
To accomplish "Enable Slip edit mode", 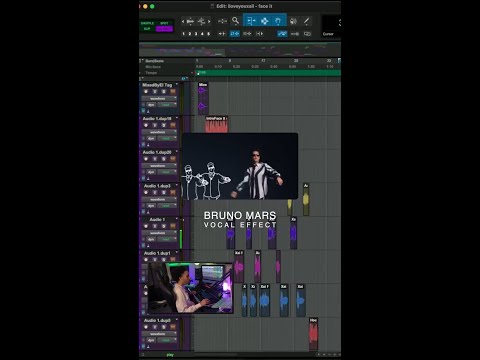I will click(147, 29).
